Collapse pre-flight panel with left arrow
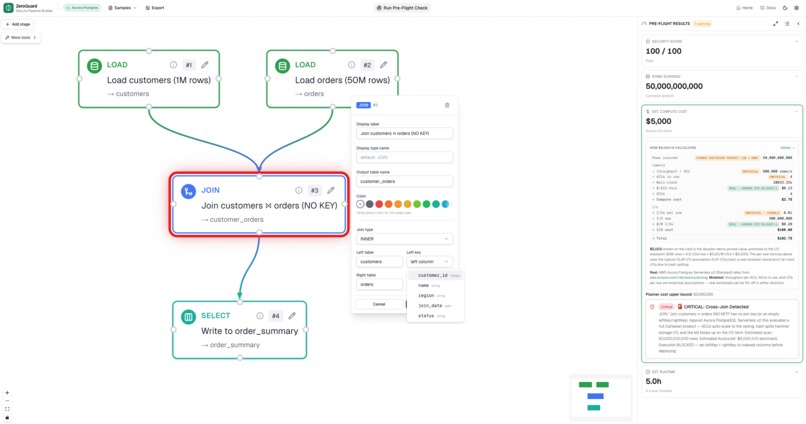This screenshot has width=806, height=424. (798, 24)
